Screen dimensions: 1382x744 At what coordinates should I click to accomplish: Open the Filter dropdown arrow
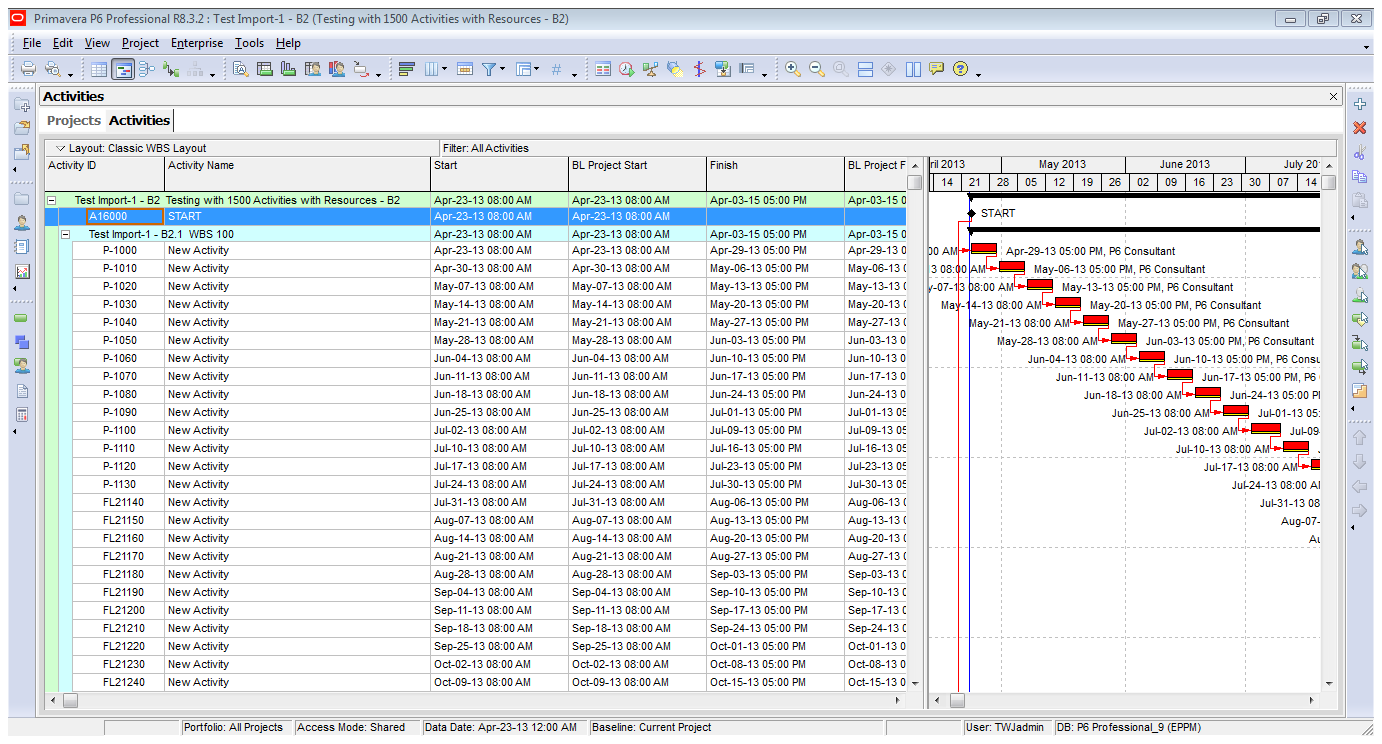(503, 70)
